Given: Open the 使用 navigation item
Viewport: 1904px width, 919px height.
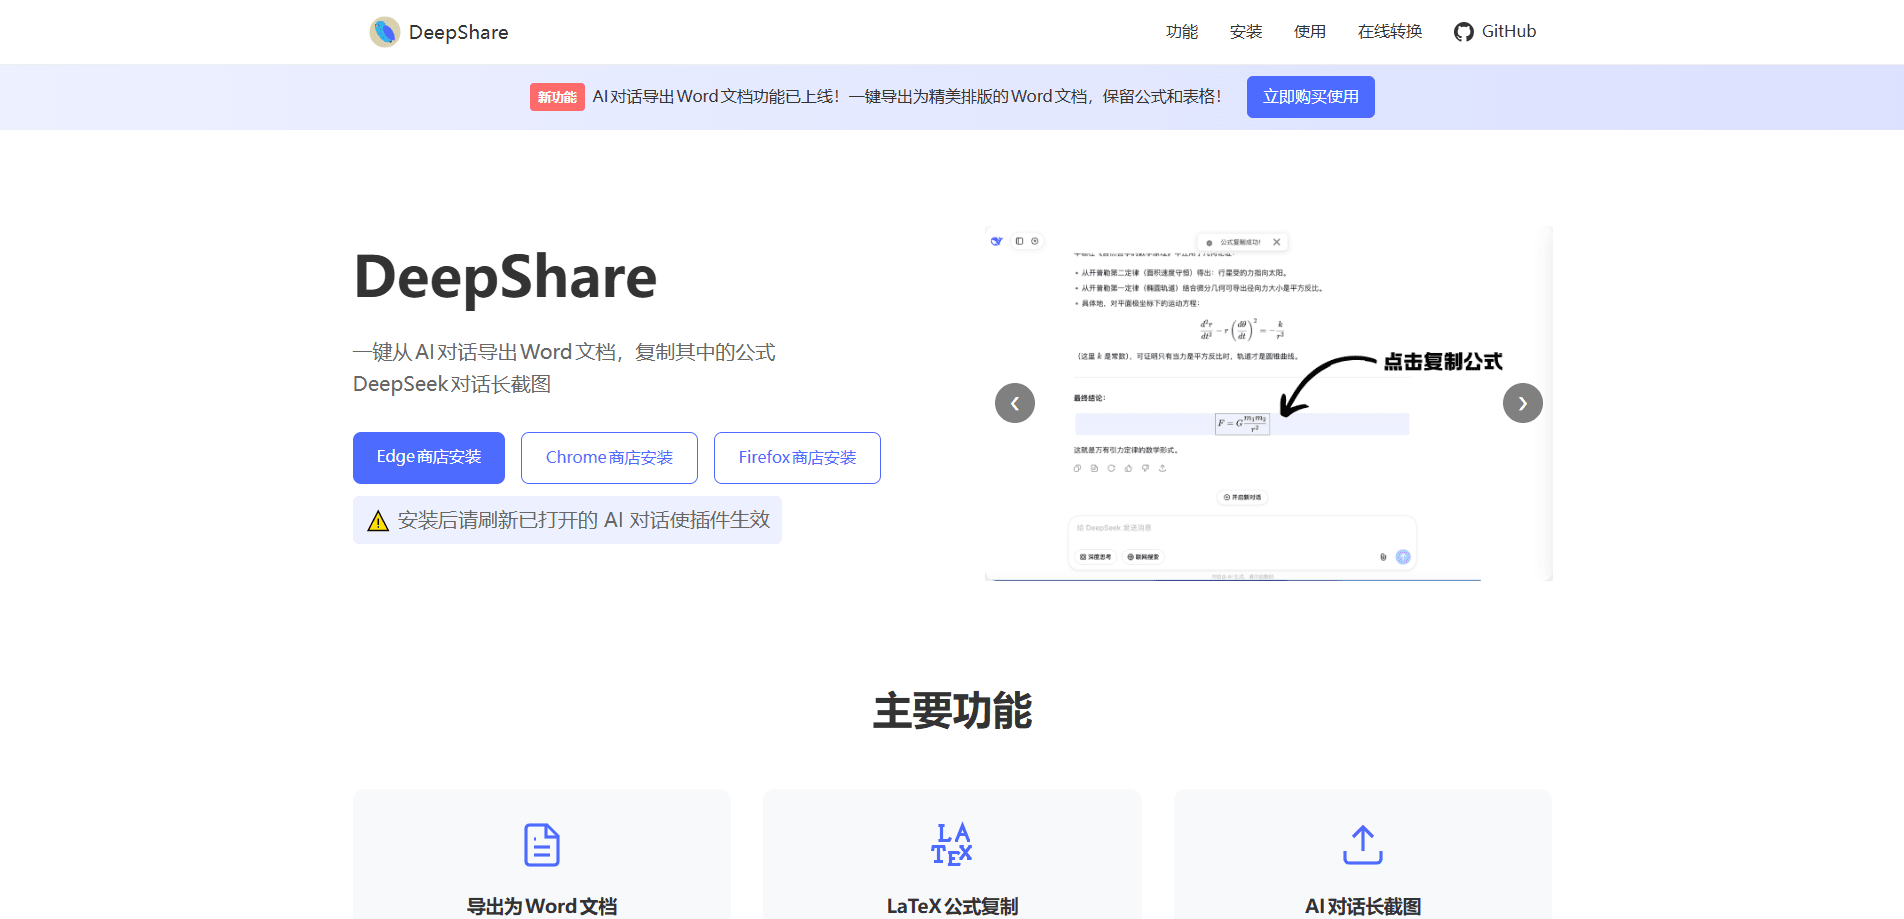Looking at the screenshot, I should tap(1310, 32).
